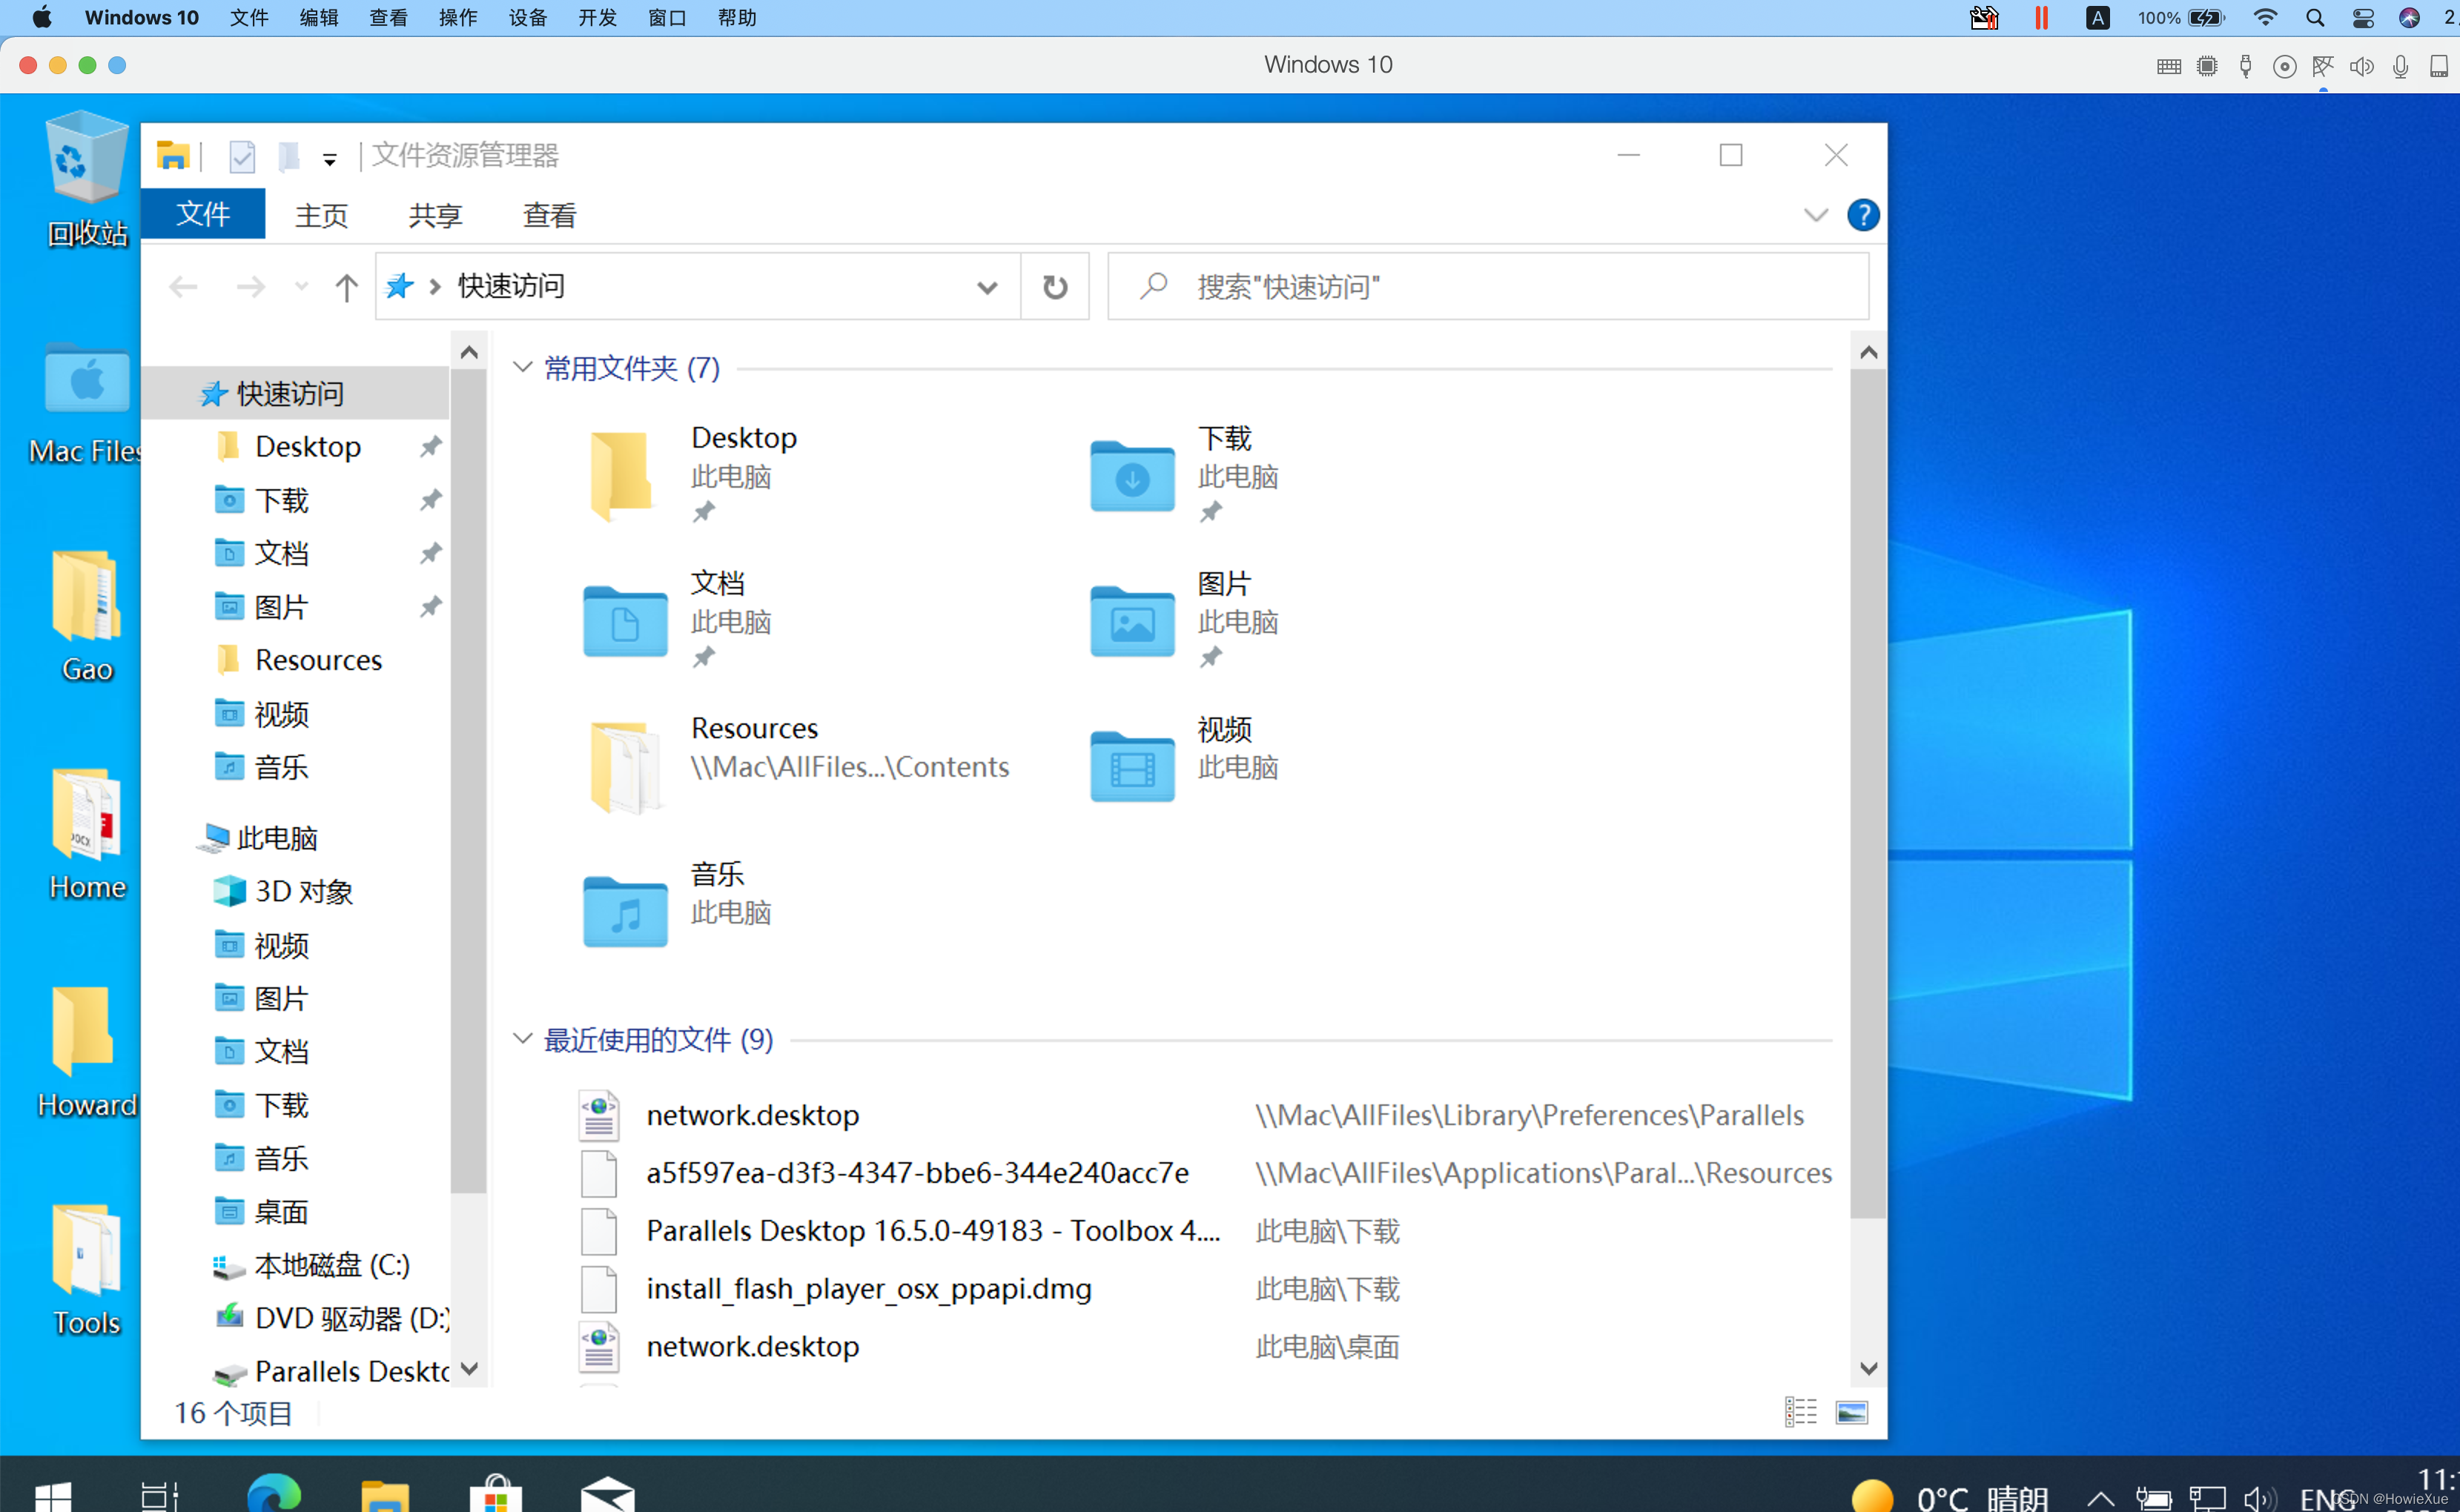Open Customize Quick Access Toolbar dropdown
Screen dimensions: 2460x1512
pyautogui.click(x=329, y=159)
